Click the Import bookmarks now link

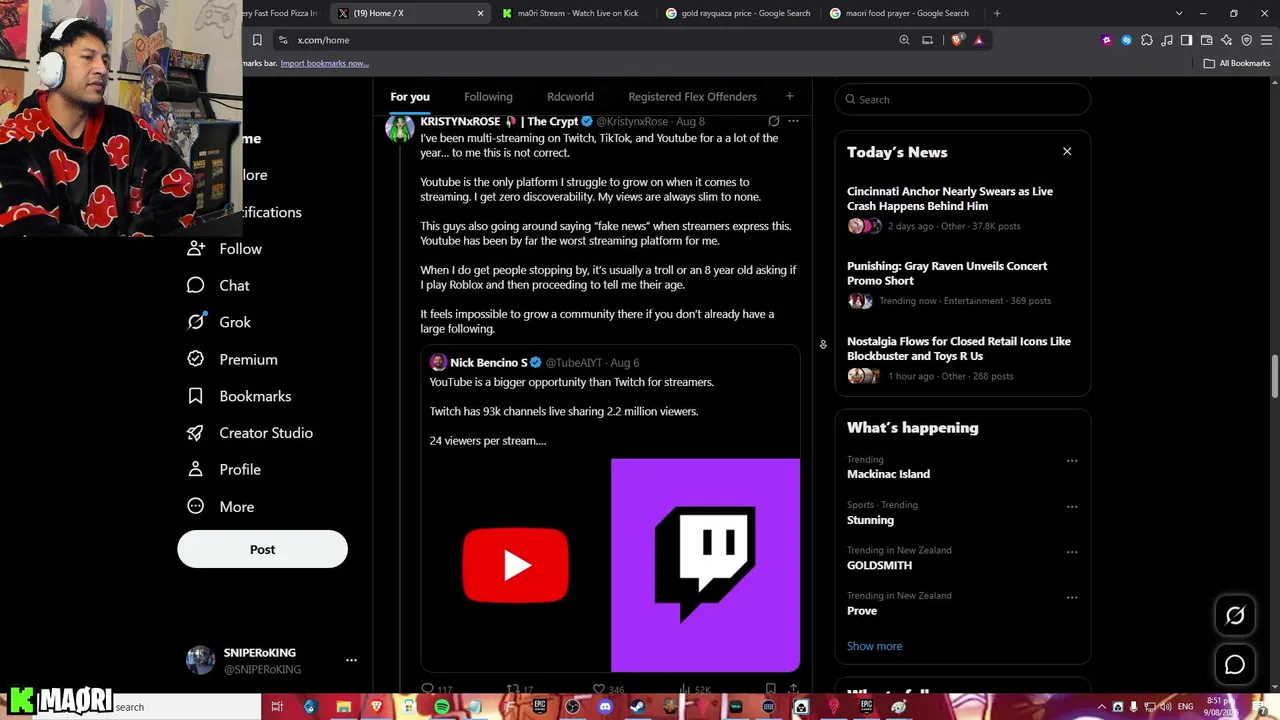(324, 63)
